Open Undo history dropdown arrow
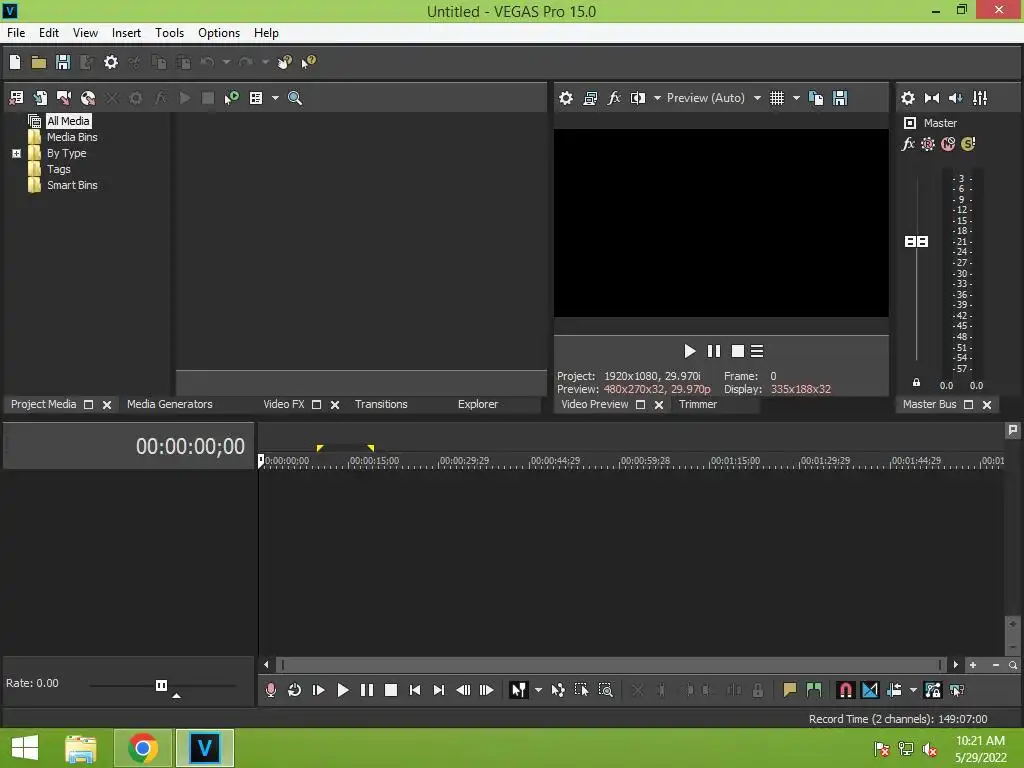This screenshot has width=1024, height=768. coord(226,62)
